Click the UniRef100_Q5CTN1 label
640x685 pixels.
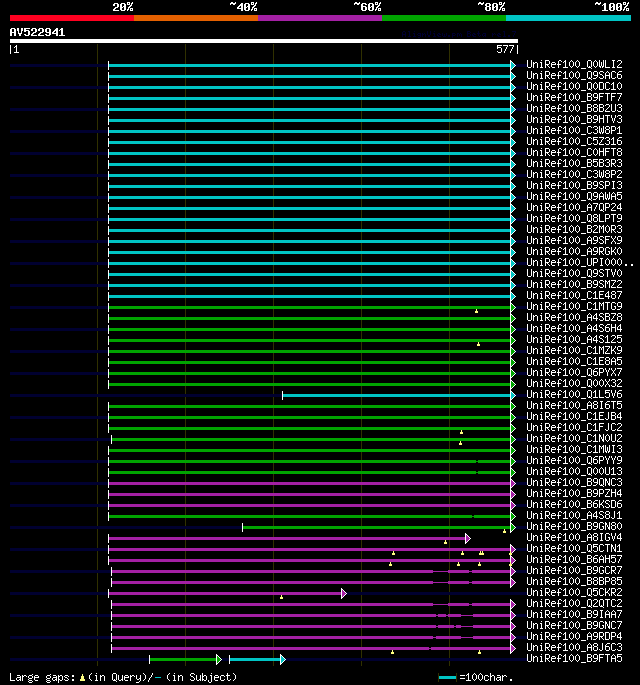point(574,549)
